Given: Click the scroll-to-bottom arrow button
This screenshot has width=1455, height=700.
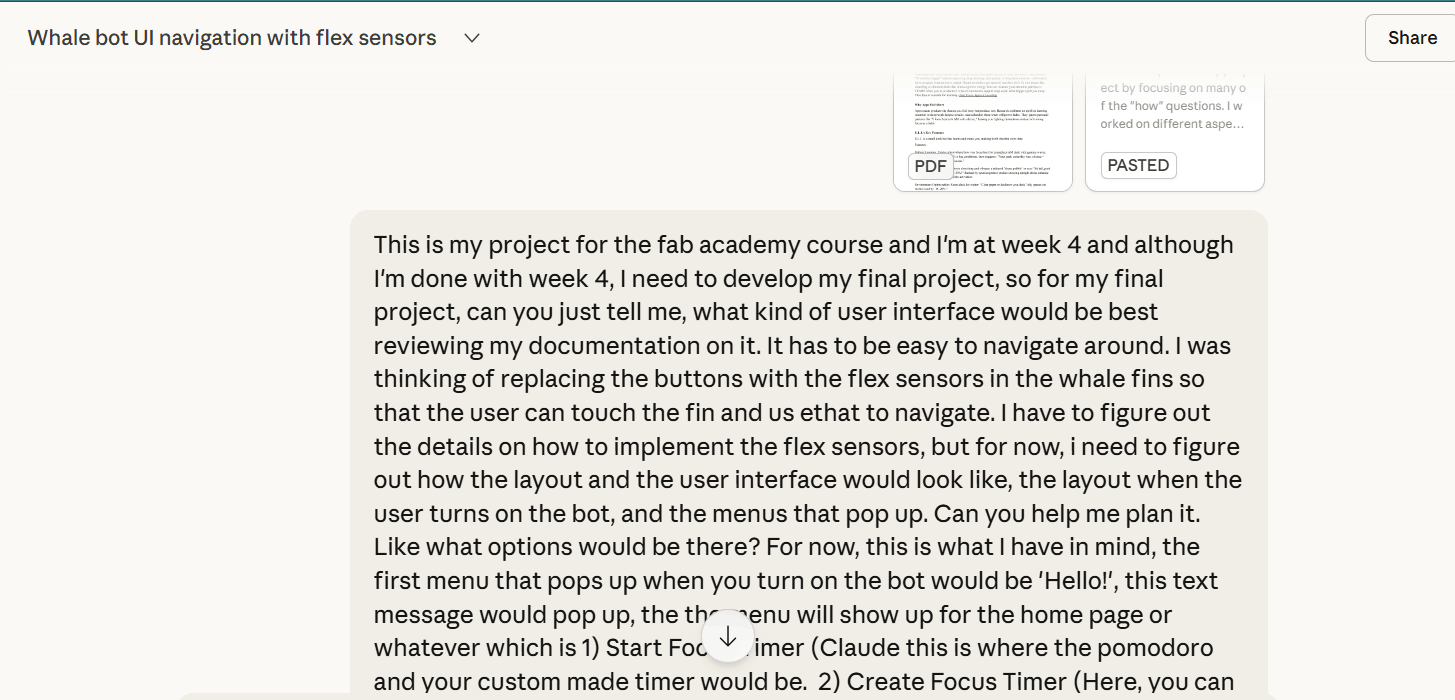Looking at the screenshot, I should 728,636.
